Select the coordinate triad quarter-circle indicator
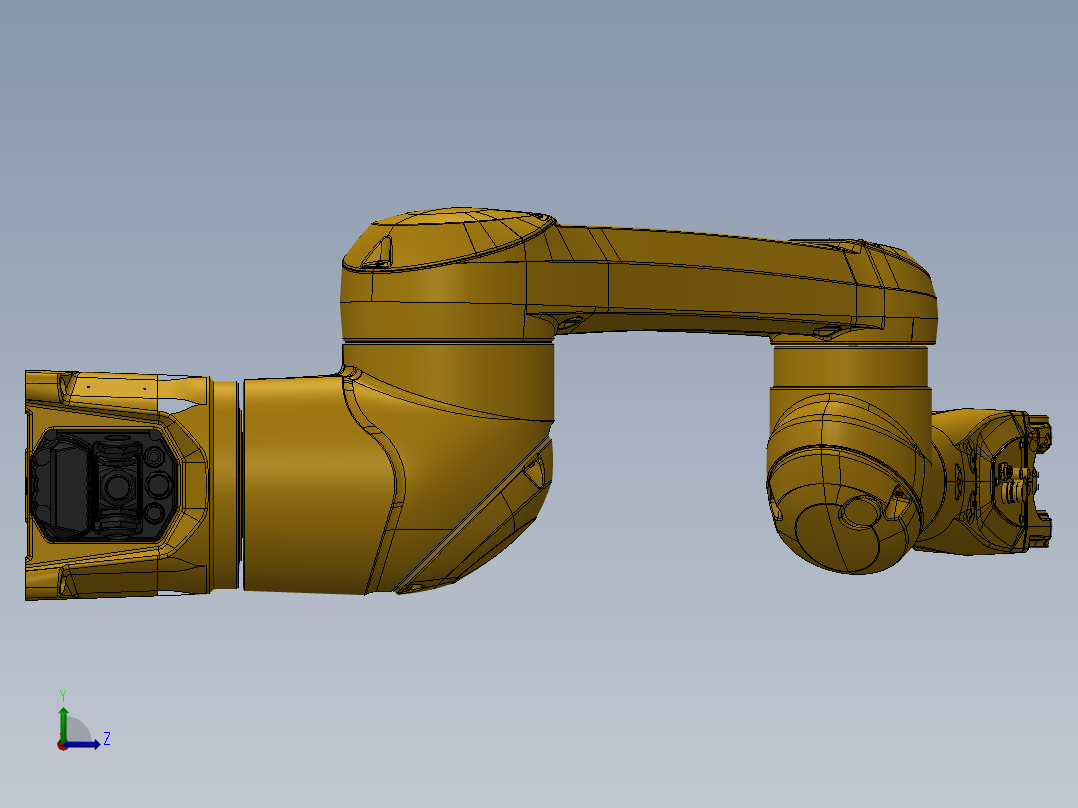 click(79, 727)
